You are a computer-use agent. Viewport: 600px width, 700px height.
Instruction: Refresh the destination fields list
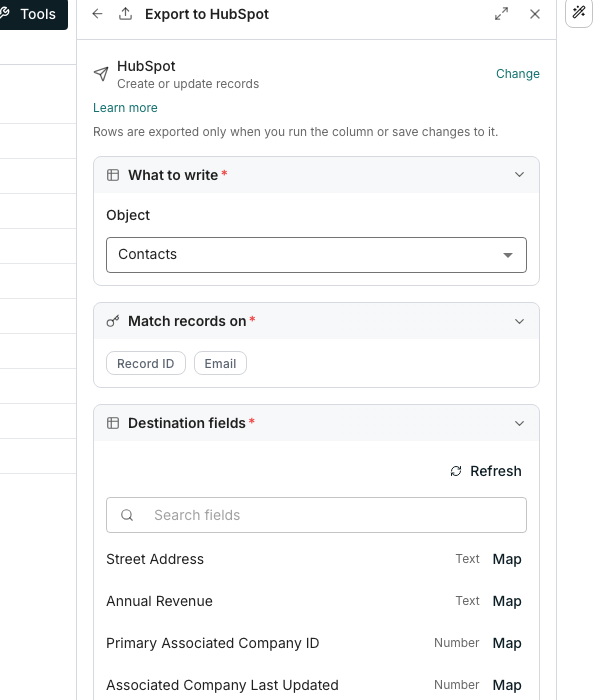point(486,471)
